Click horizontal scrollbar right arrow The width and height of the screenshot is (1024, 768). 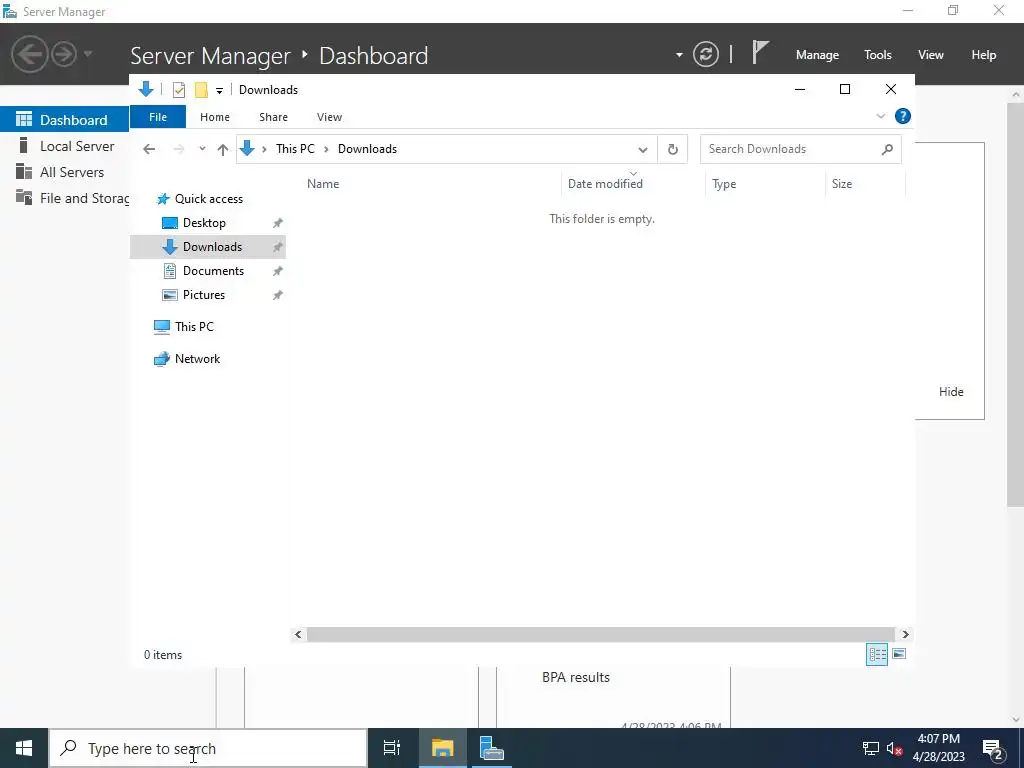905,634
